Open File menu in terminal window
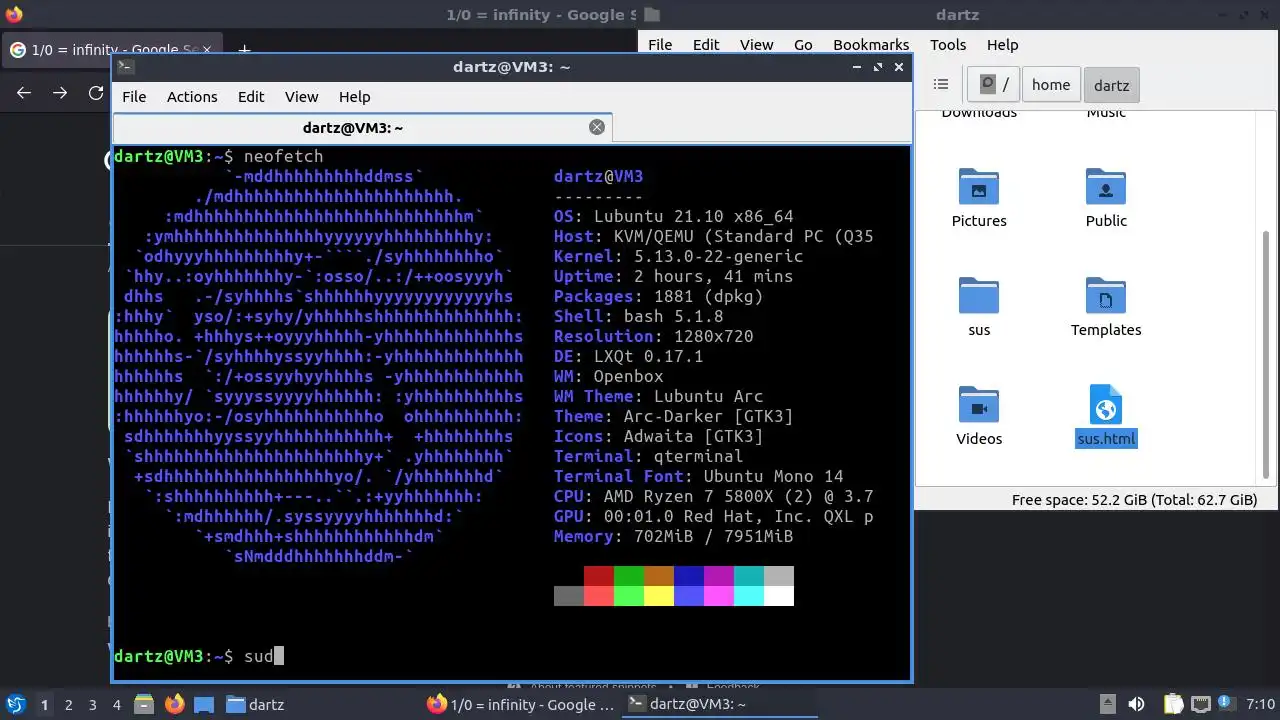1280x720 pixels. coord(134,97)
